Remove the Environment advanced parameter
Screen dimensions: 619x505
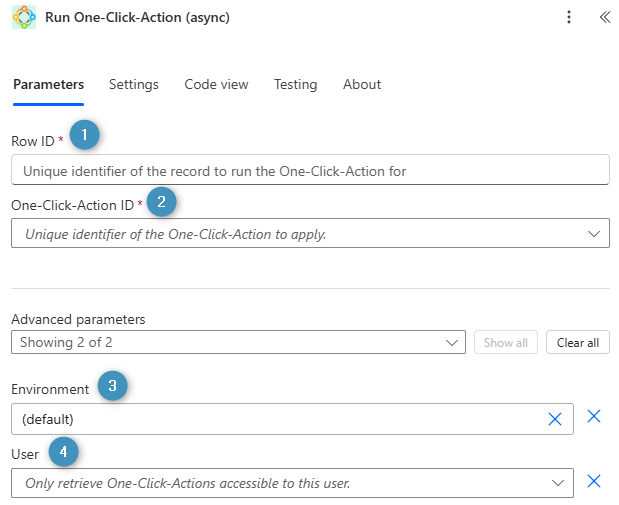click(x=593, y=416)
